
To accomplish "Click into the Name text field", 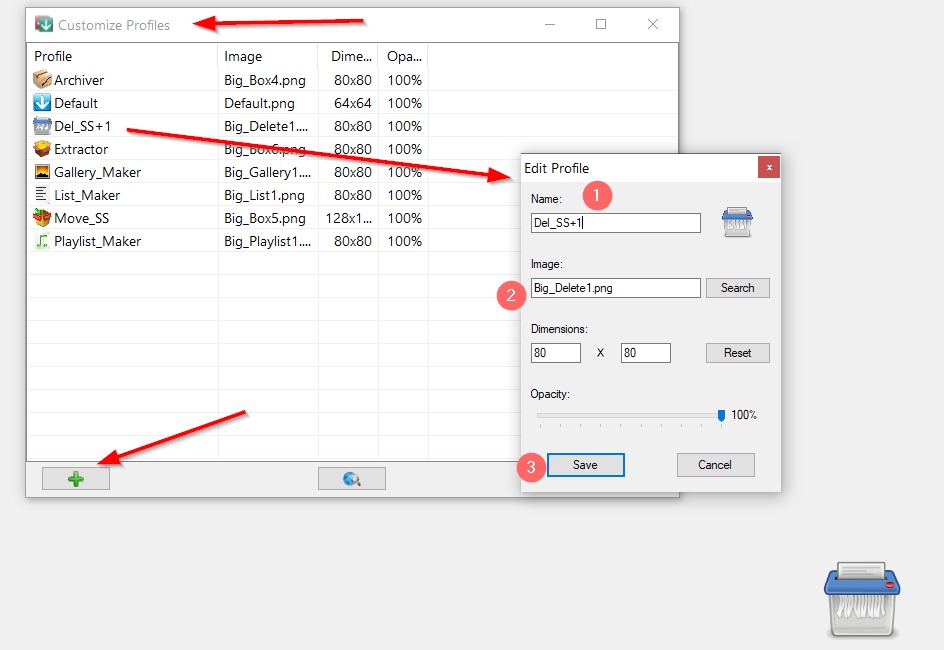I will coord(615,223).
